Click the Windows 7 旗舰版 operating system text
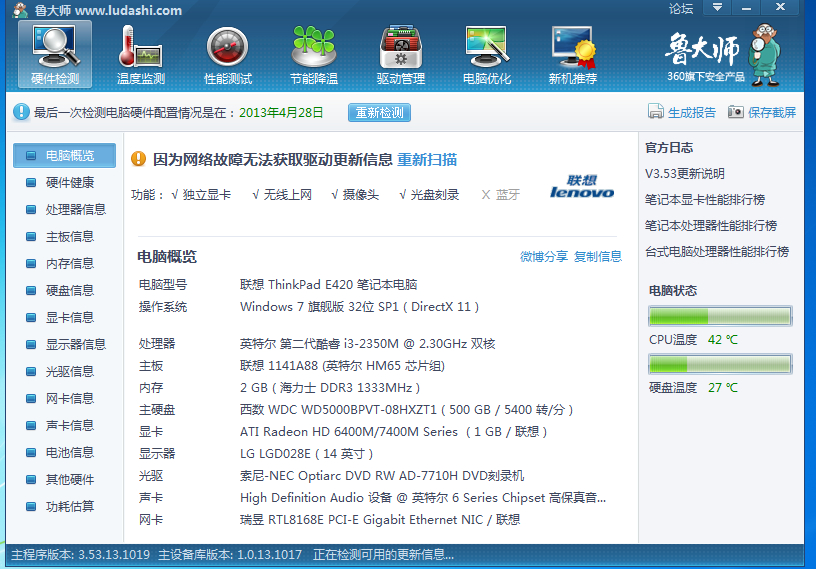This screenshot has width=816, height=569. 359,307
